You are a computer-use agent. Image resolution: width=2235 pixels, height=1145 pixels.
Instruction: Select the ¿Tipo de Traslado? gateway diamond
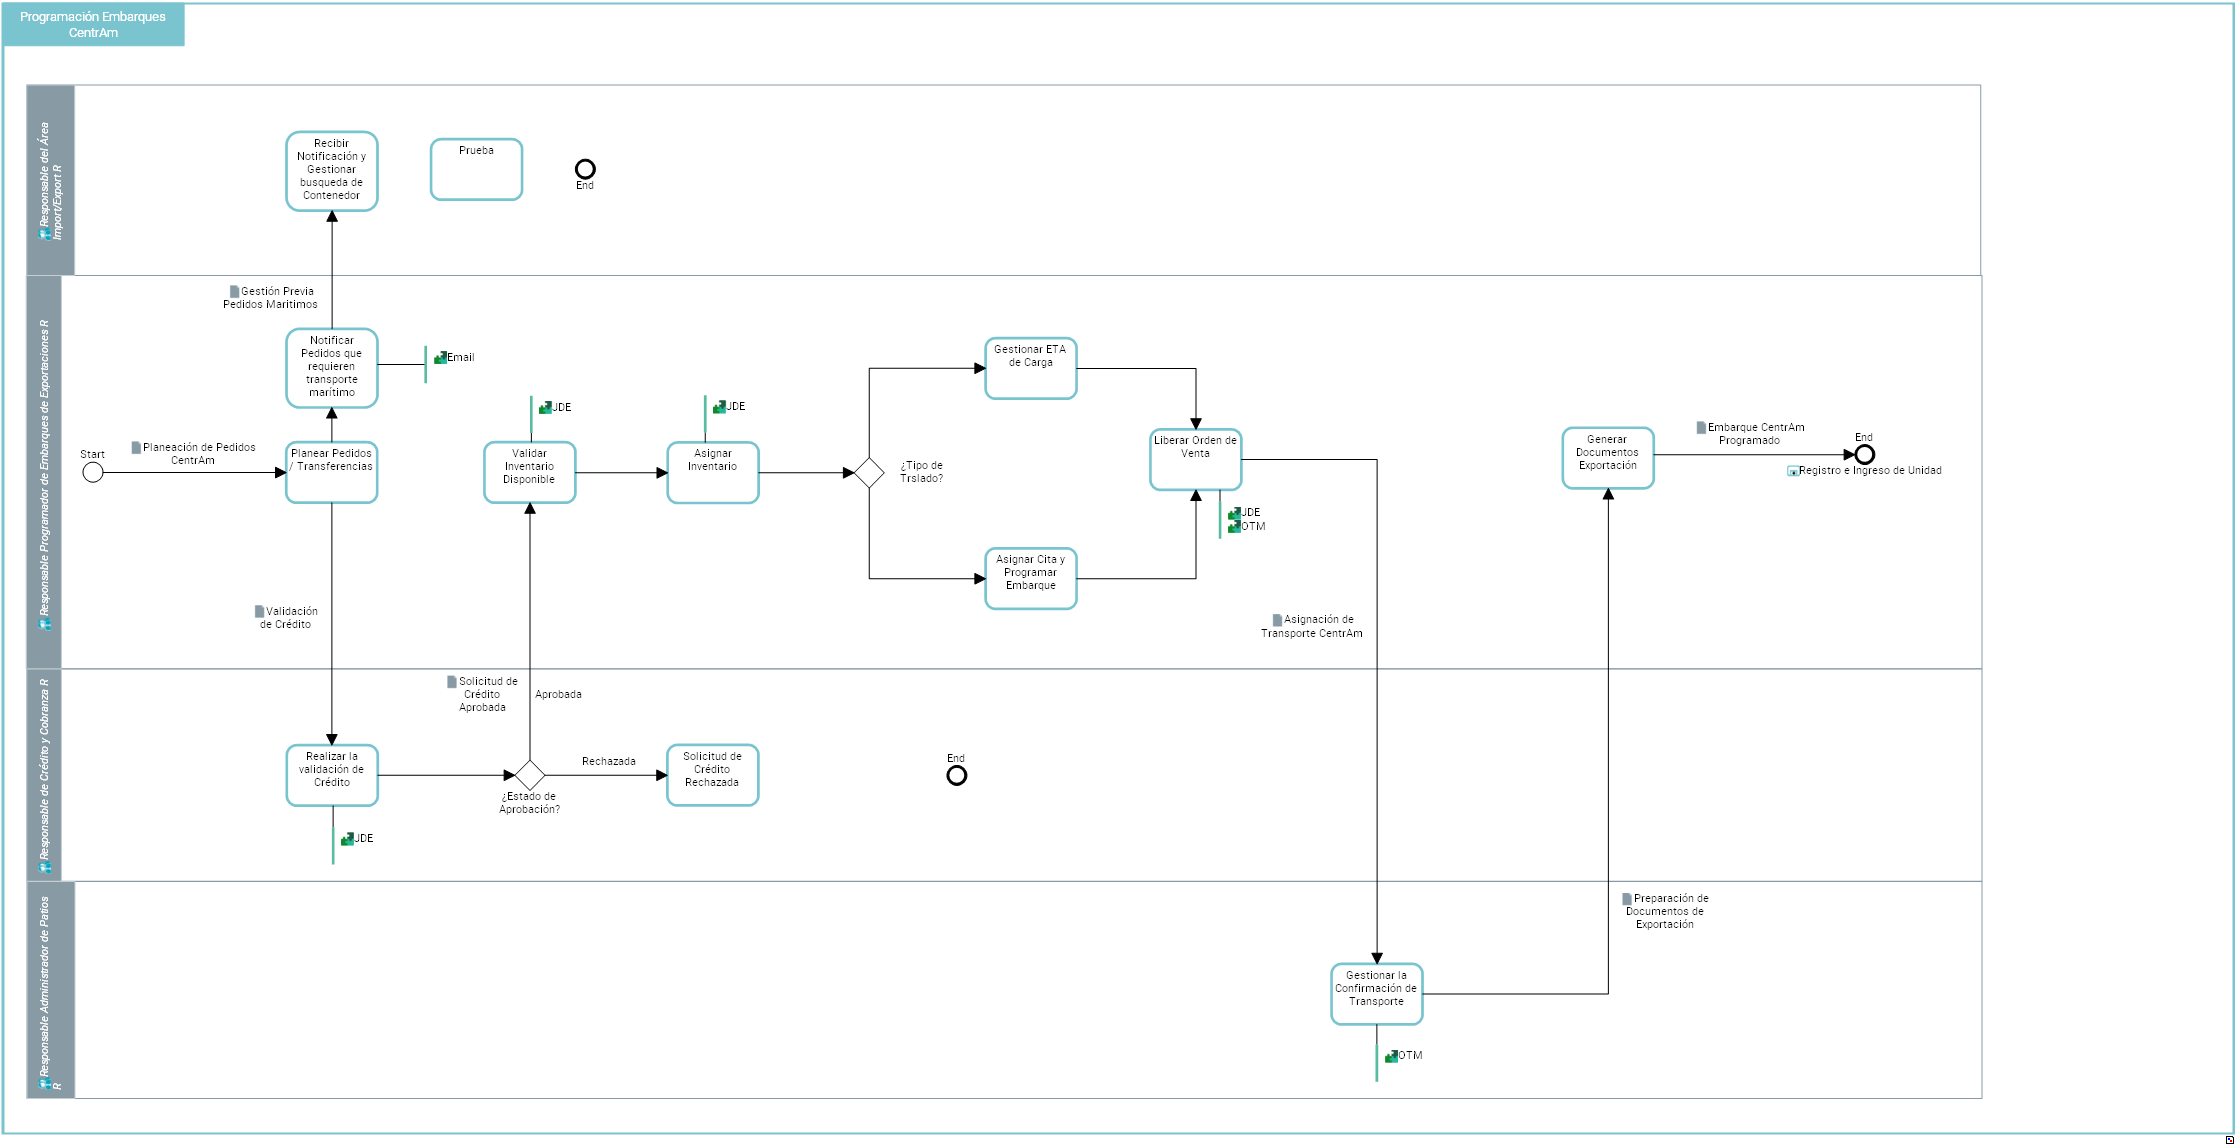point(869,472)
